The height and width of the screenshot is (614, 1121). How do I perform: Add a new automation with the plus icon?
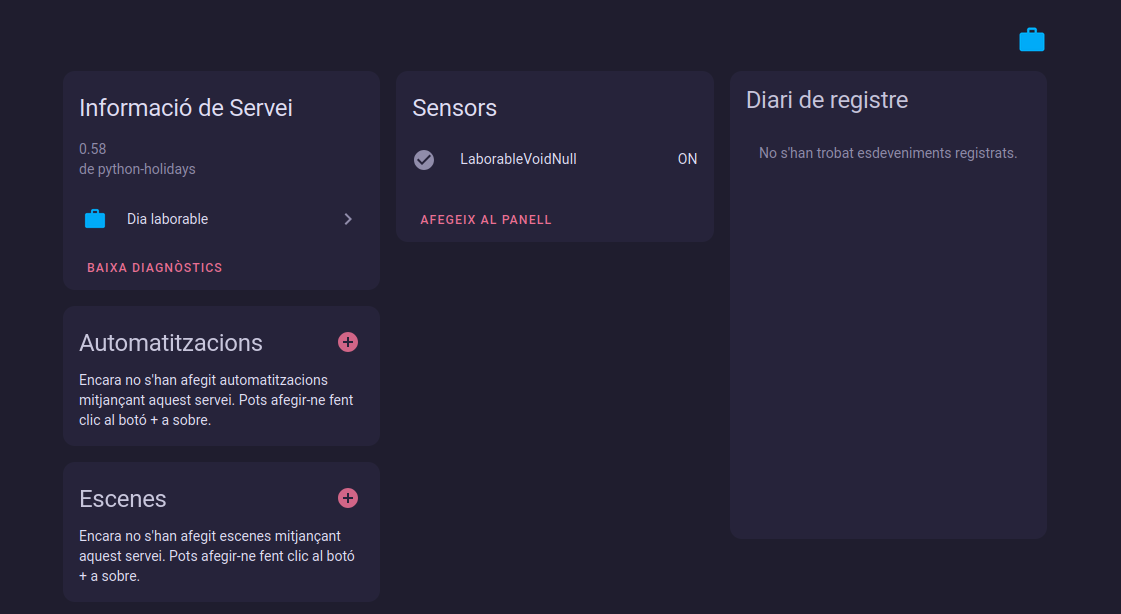(348, 342)
